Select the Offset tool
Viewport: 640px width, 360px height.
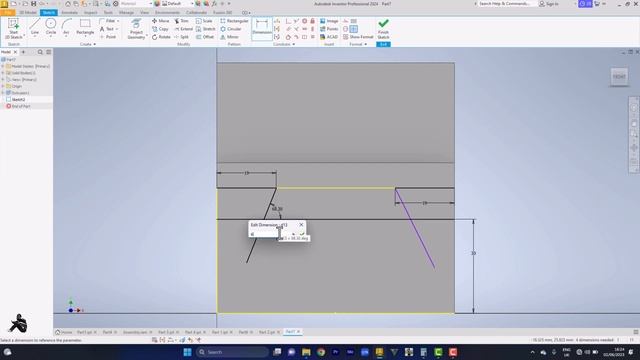click(205, 37)
